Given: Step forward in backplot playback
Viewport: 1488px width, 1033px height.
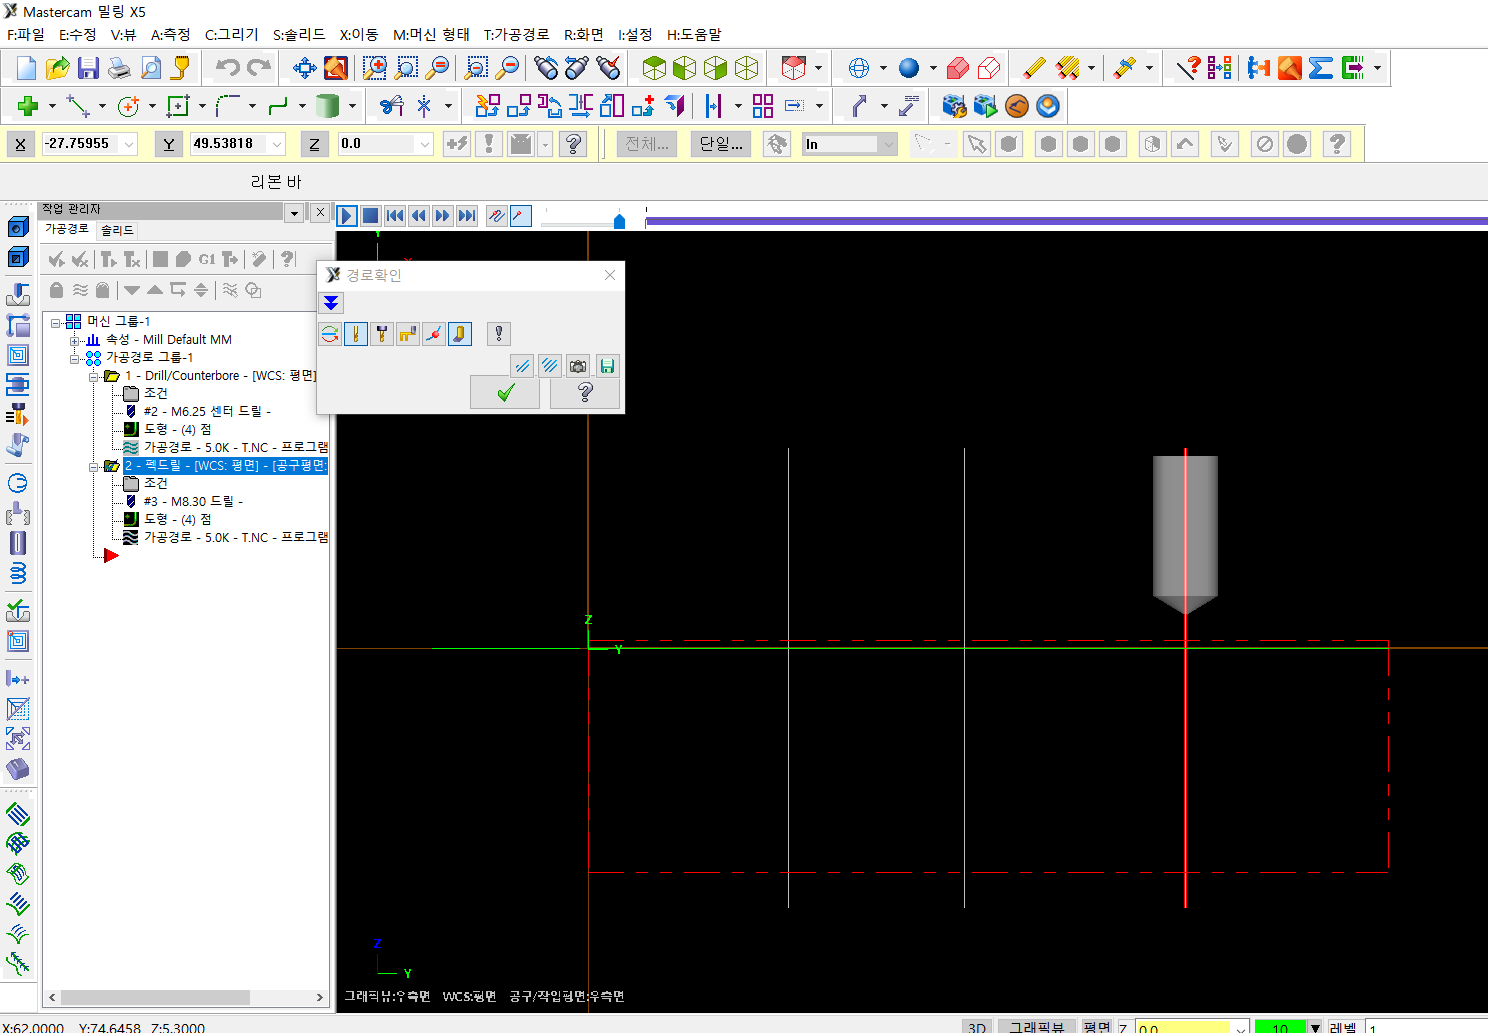Looking at the screenshot, I should click(443, 216).
